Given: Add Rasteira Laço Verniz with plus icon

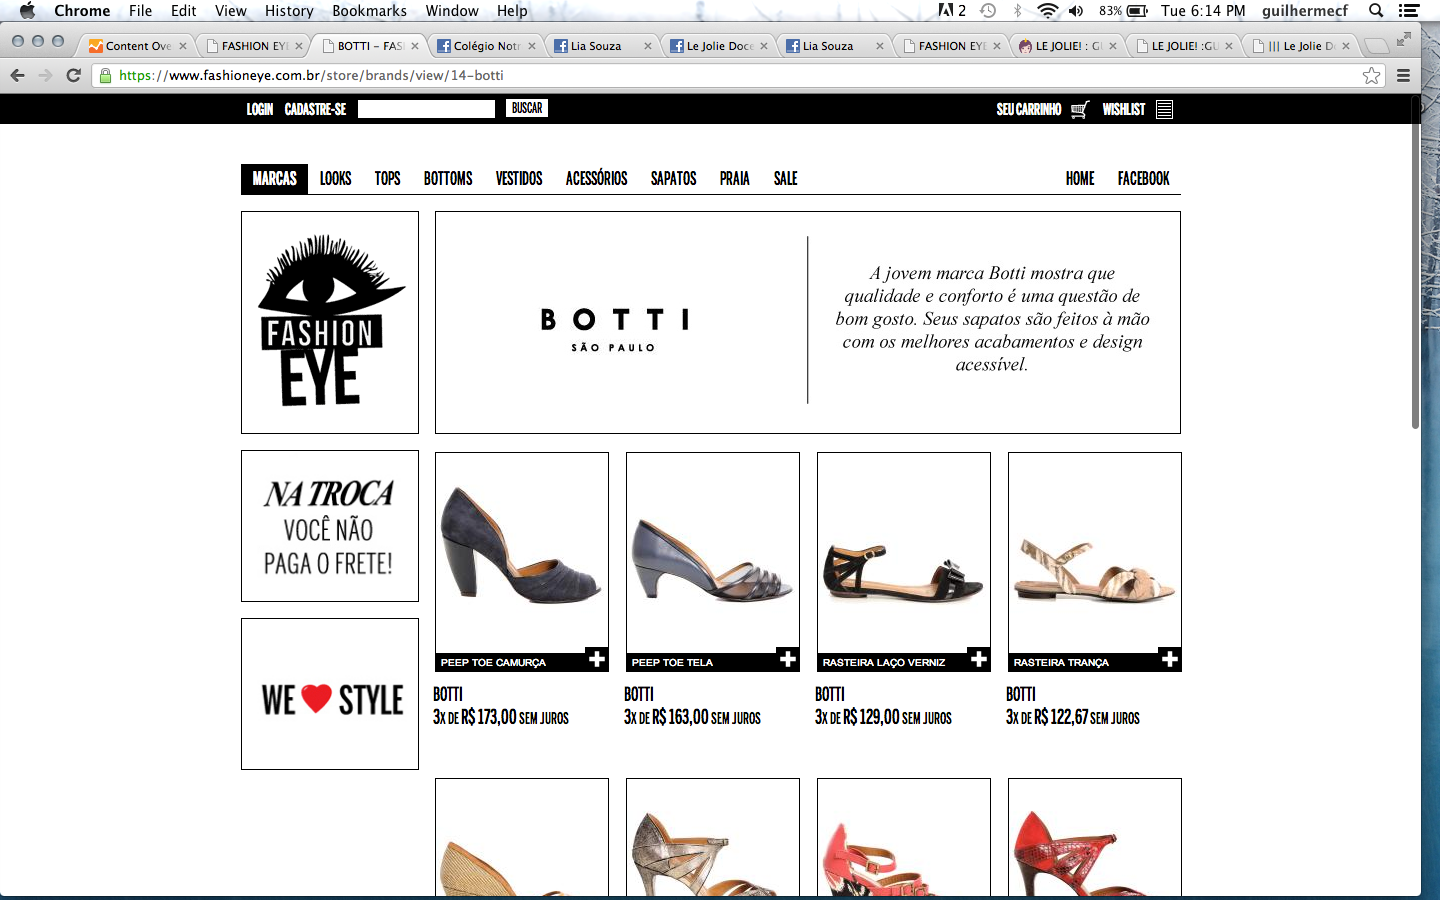Looking at the screenshot, I should click(x=979, y=659).
